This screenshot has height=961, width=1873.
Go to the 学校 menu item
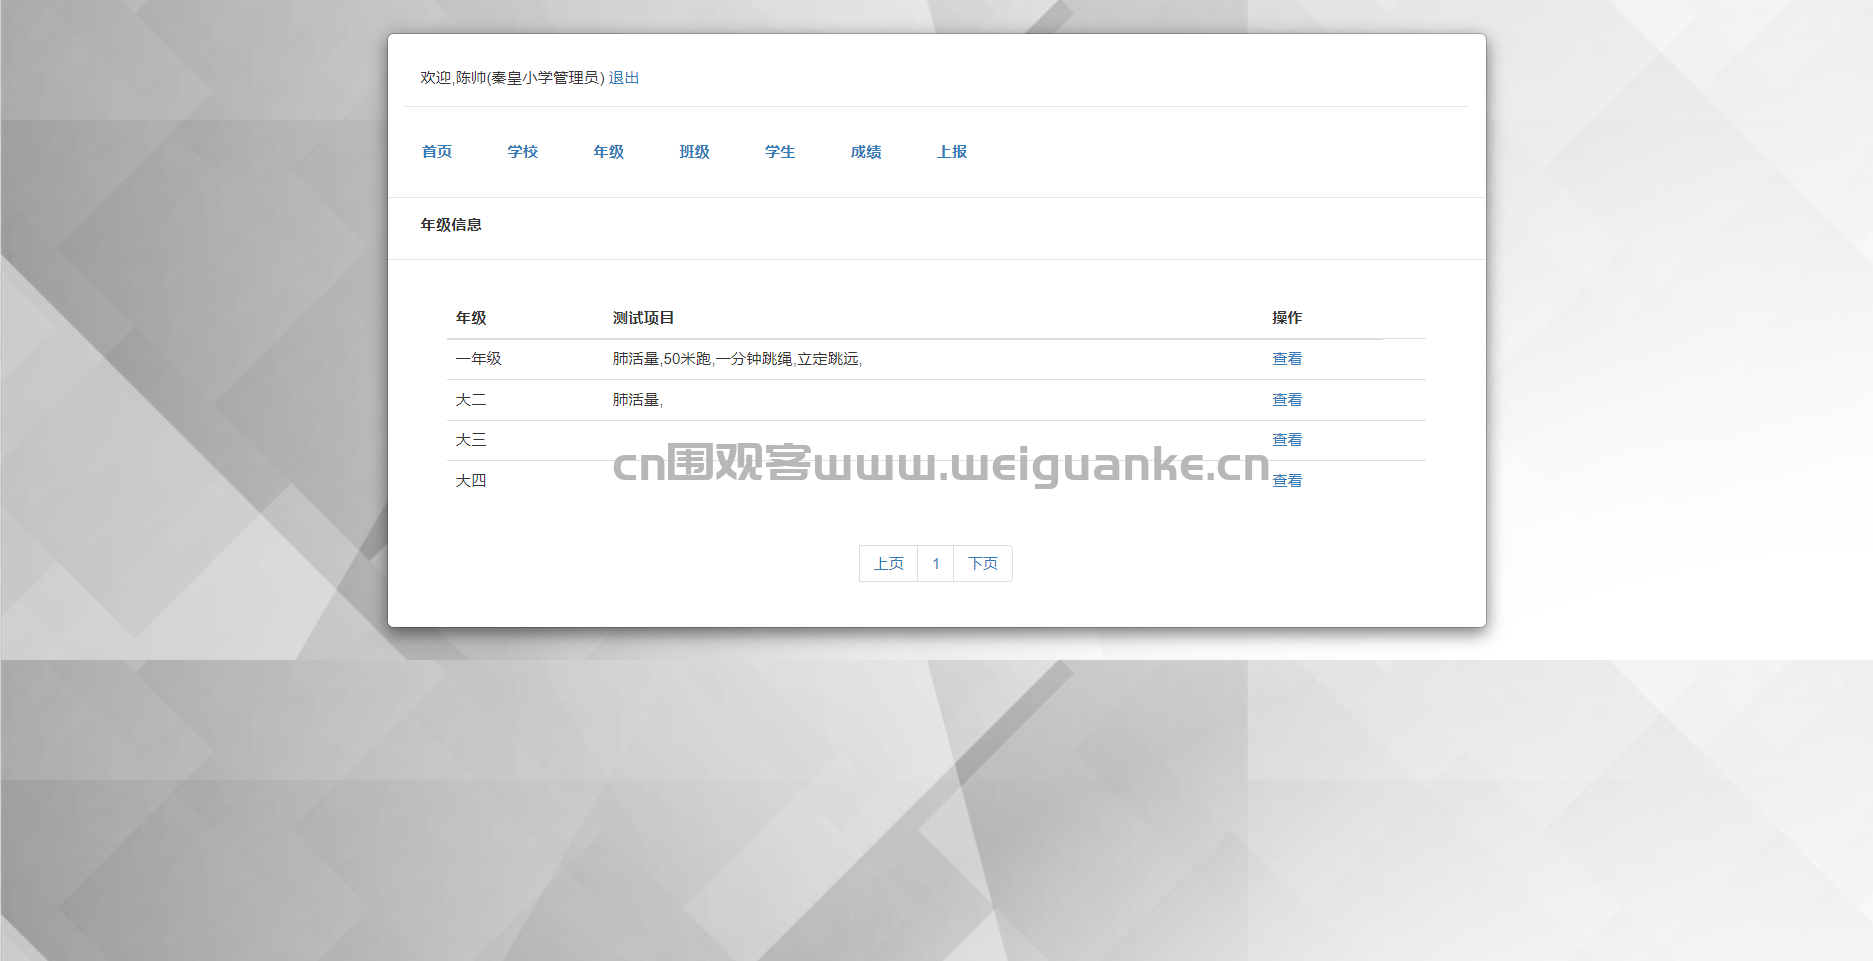[523, 152]
